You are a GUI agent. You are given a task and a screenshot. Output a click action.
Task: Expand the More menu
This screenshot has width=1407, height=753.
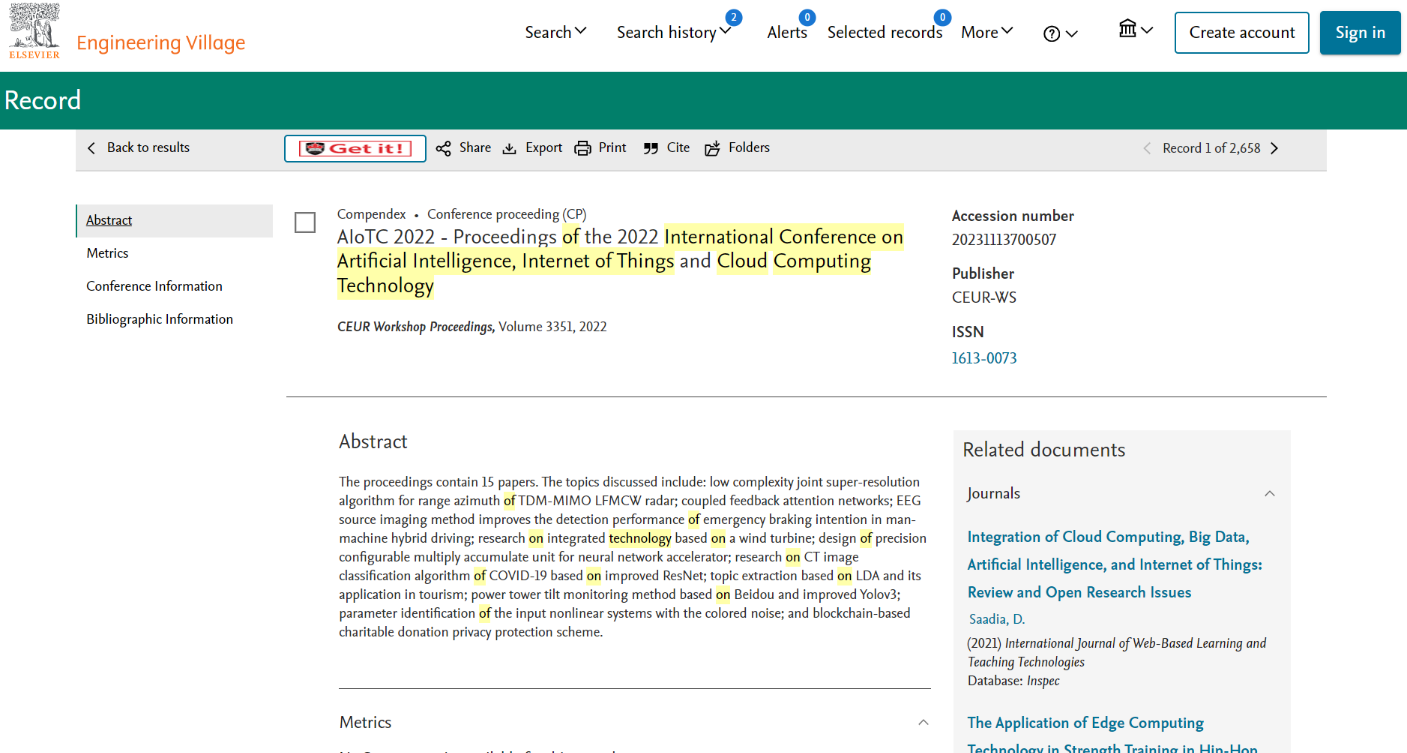tap(987, 32)
